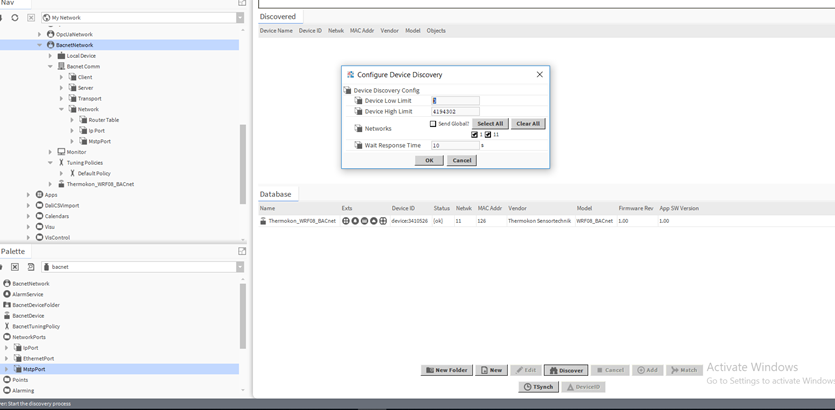
Task: Click the third extension icon in the Exts column
Action: click(x=364, y=221)
